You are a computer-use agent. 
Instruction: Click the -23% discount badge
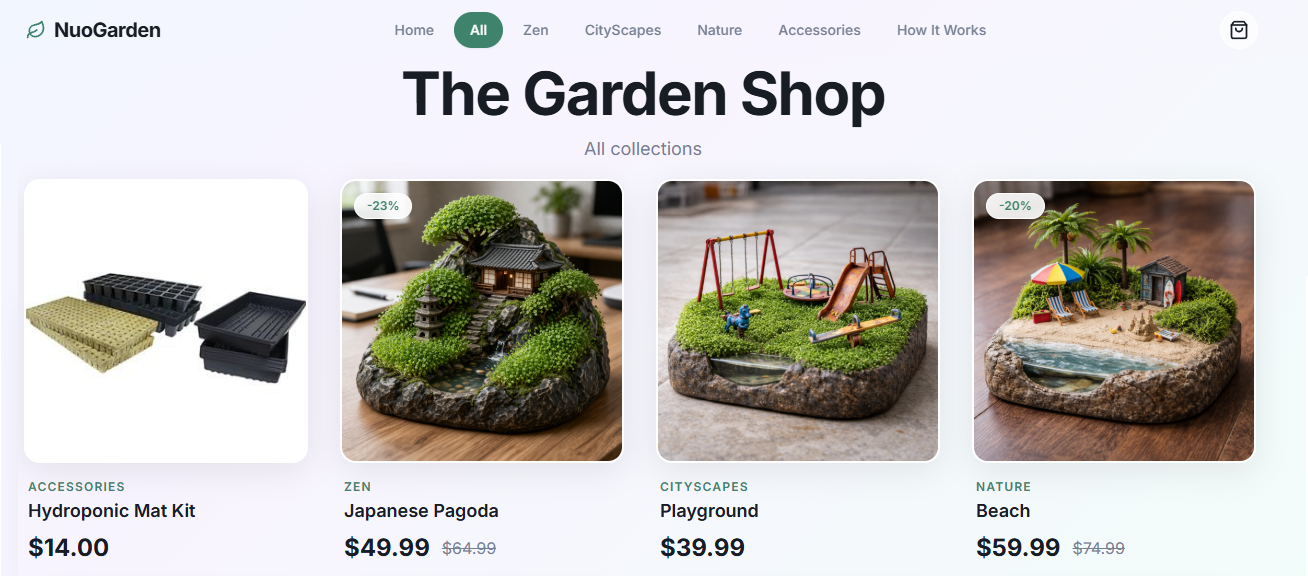[x=383, y=206]
